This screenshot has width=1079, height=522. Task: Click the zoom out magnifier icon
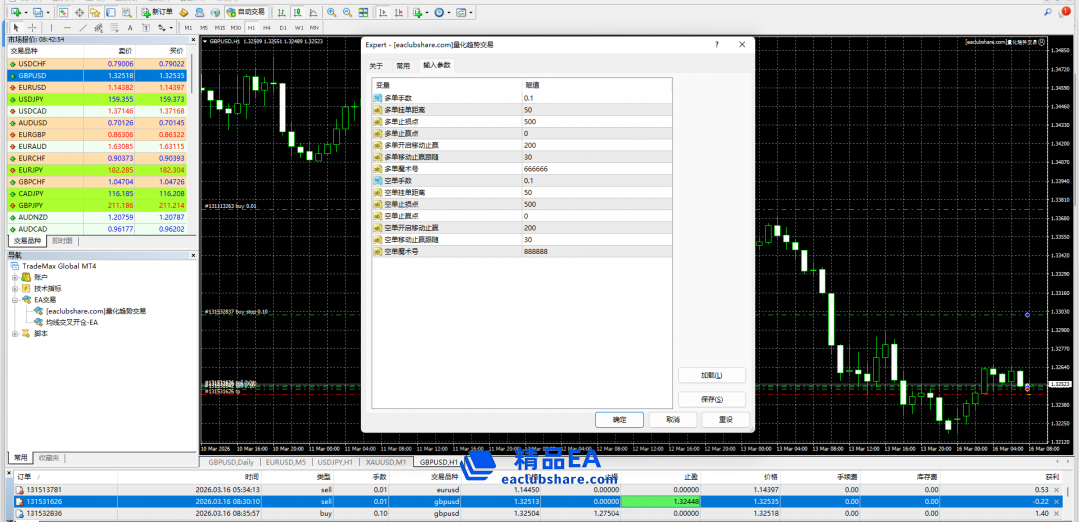point(347,12)
